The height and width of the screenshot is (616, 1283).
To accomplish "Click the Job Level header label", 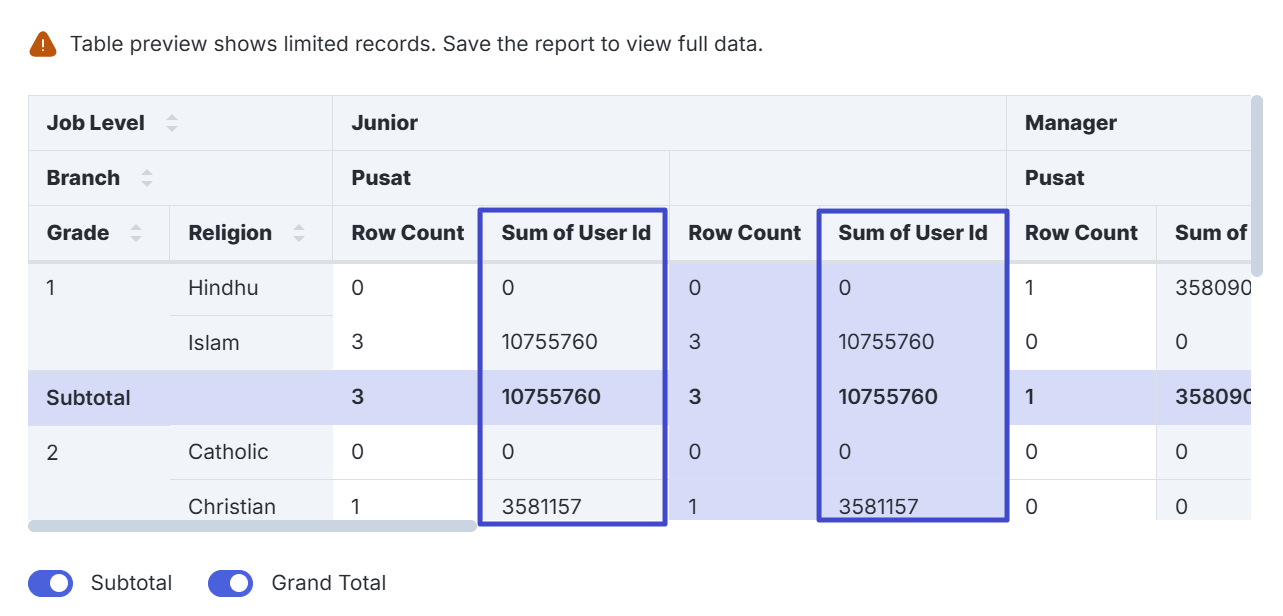I will (95, 123).
